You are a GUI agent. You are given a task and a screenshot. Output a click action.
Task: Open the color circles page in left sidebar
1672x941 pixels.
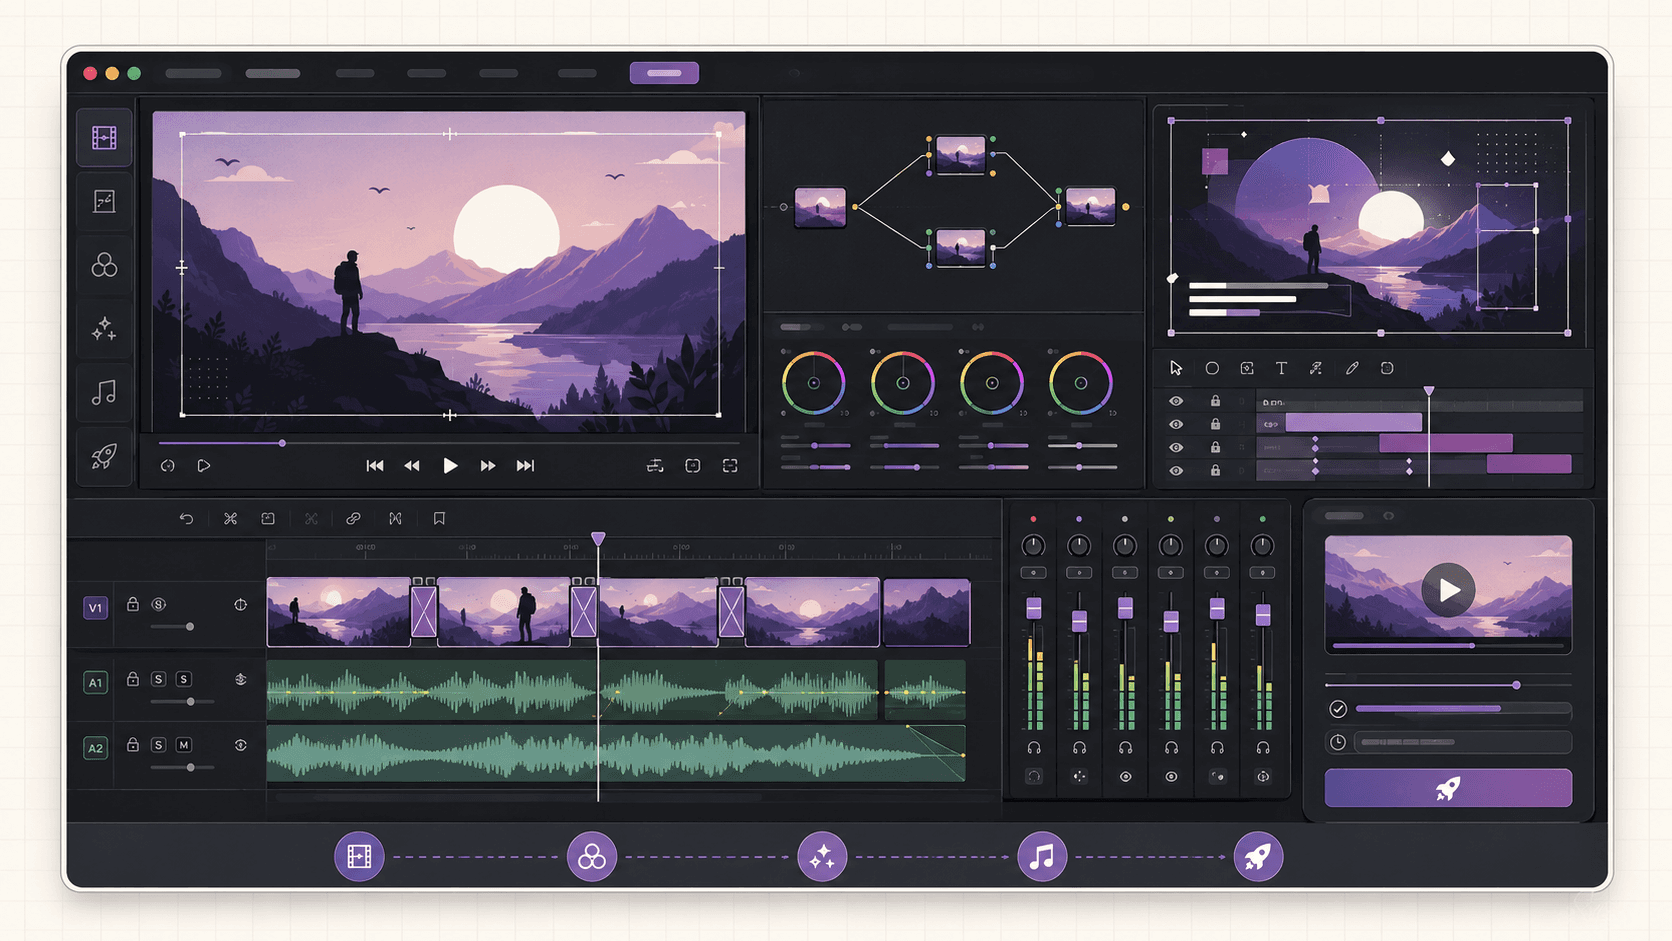click(104, 265)
